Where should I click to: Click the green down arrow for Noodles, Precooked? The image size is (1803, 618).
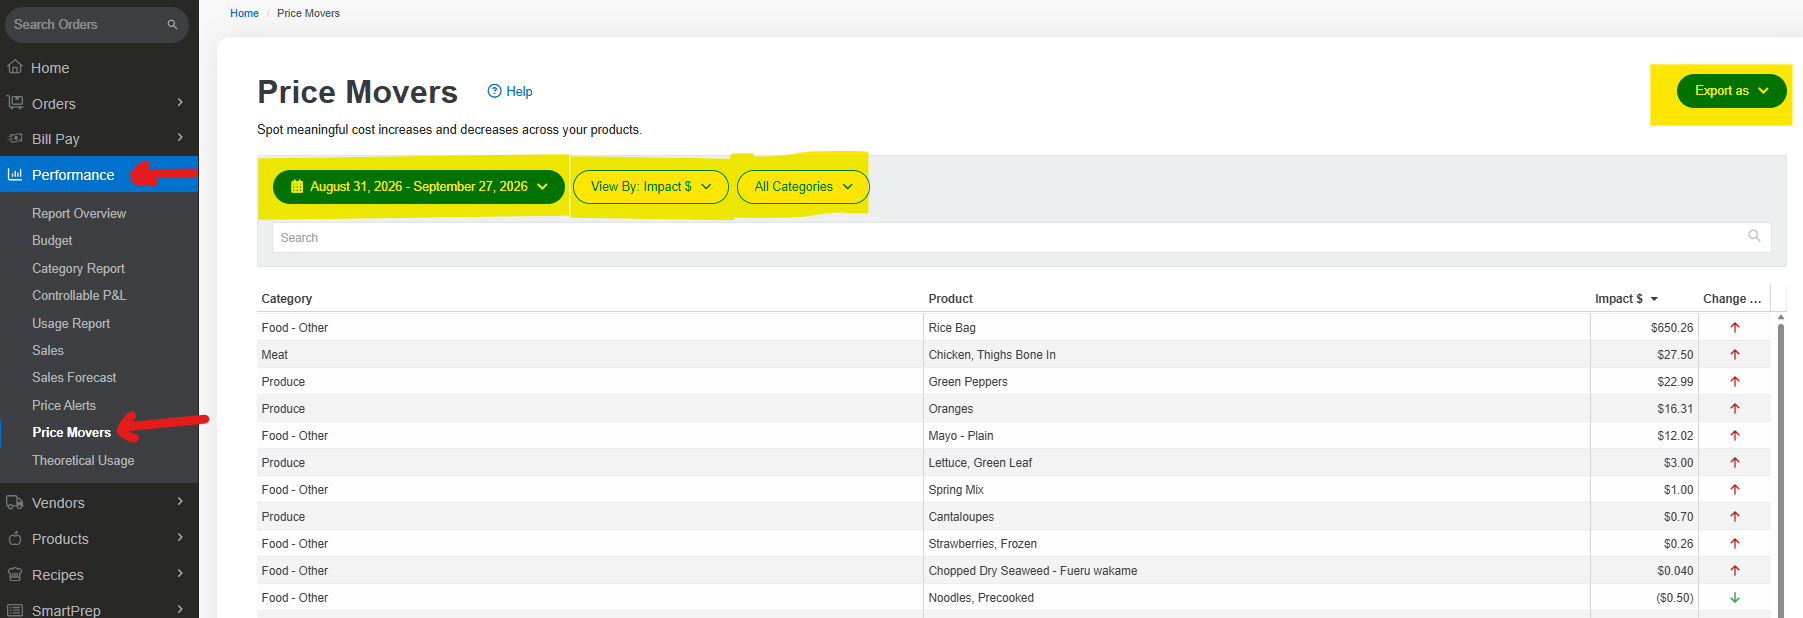pyautogui.click(x=1735, y=597)
